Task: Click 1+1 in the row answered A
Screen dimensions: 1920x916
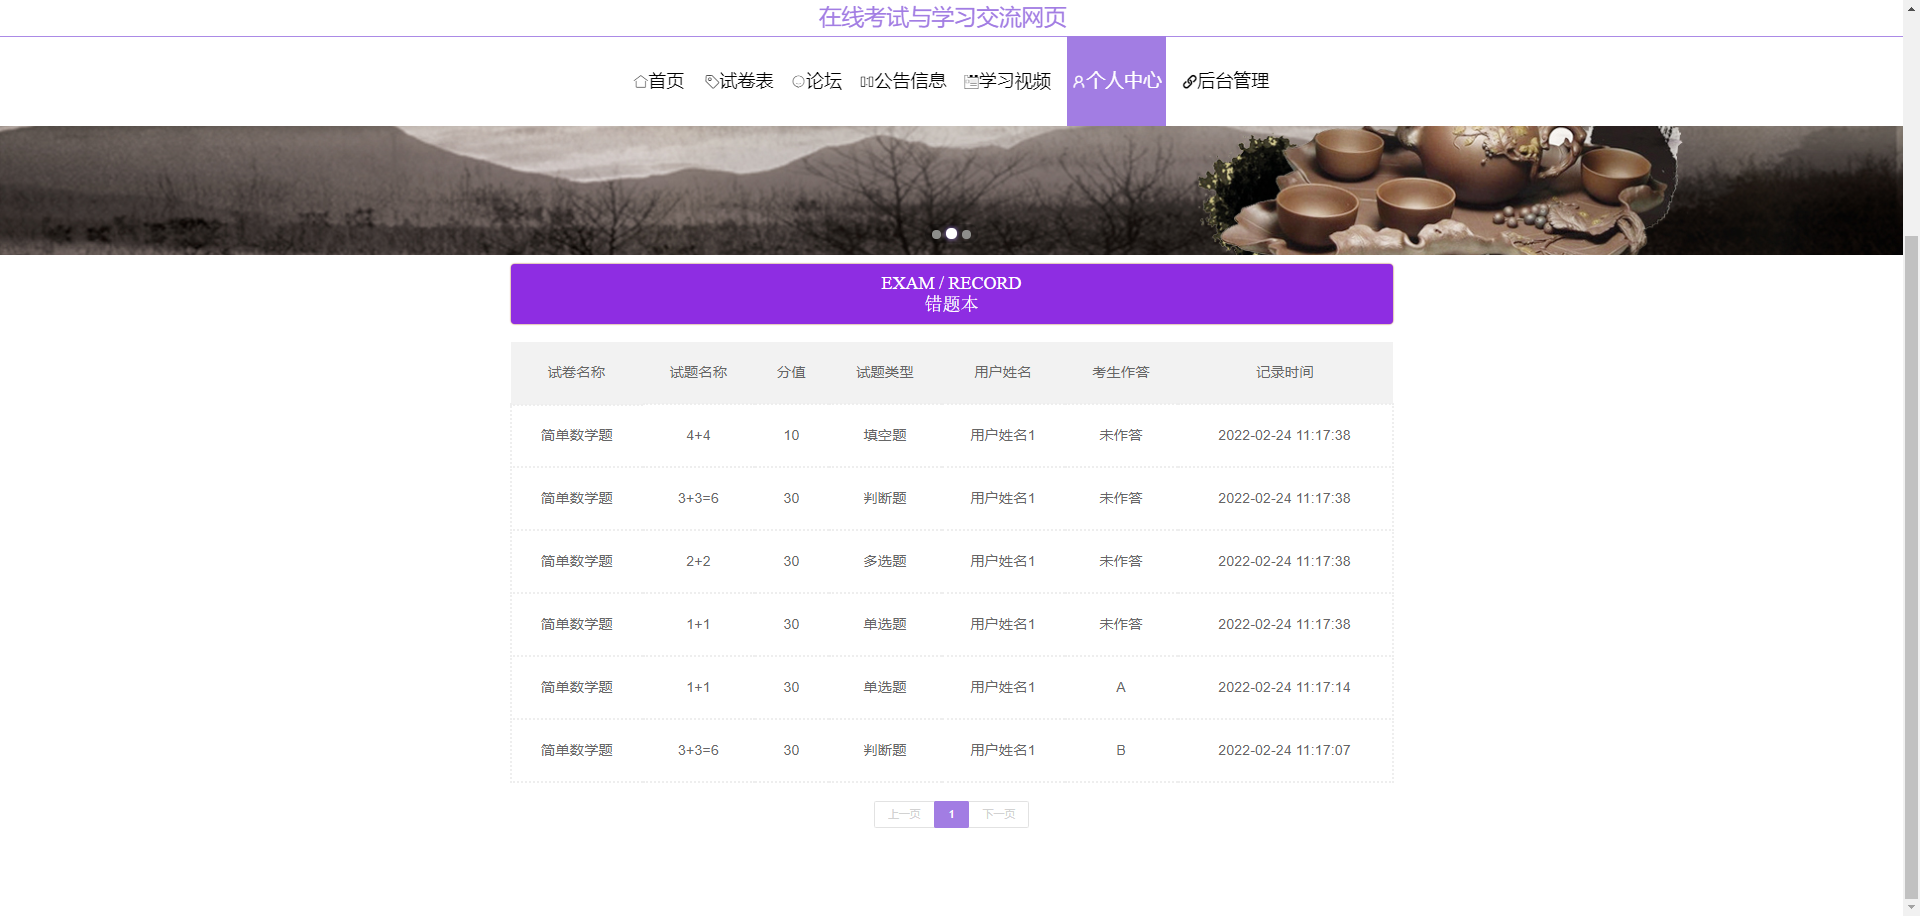Action: tap(698, 687)
